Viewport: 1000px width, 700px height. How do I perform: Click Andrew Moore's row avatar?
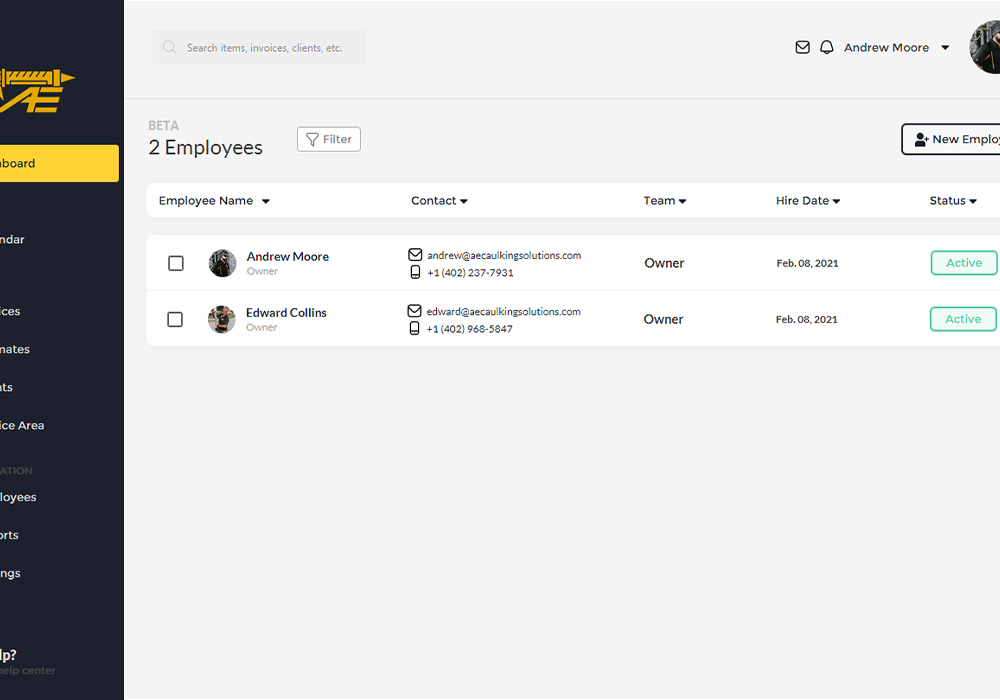coord(222,263)
